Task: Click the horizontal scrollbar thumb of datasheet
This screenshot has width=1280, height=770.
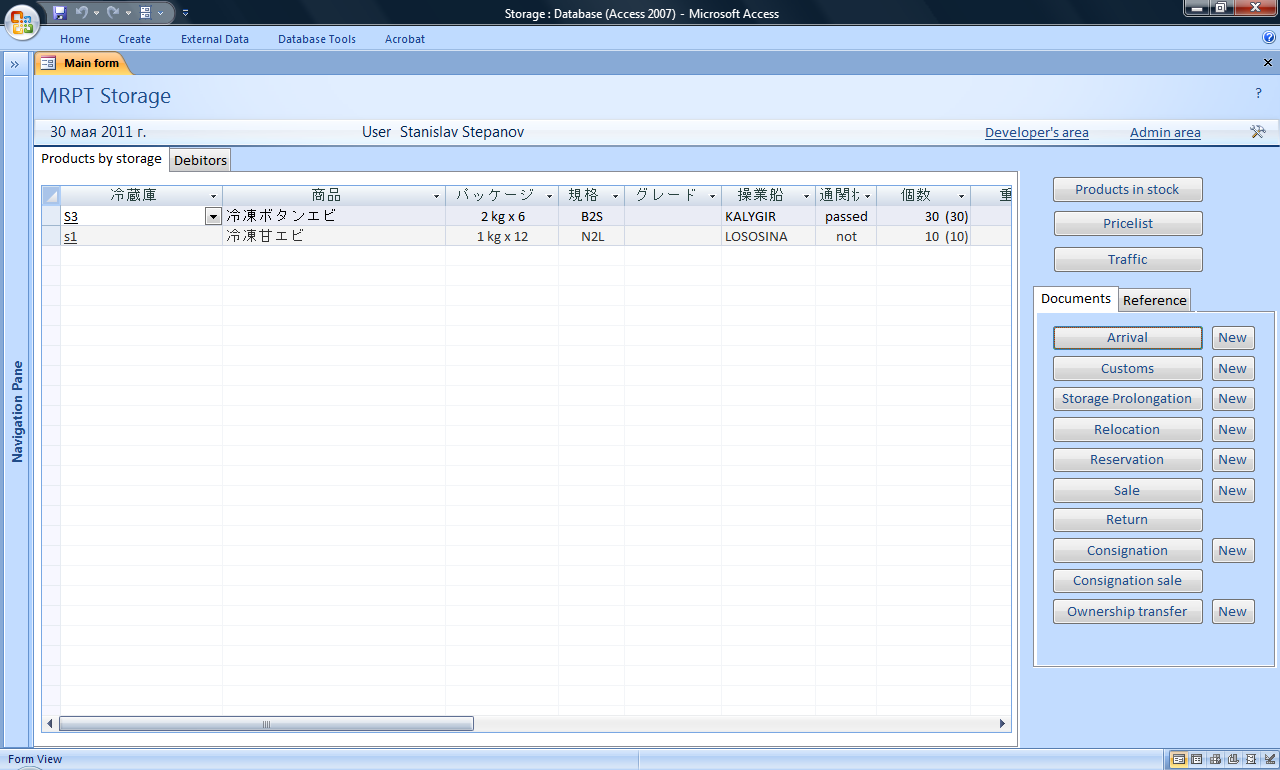Action: (266, 724)
